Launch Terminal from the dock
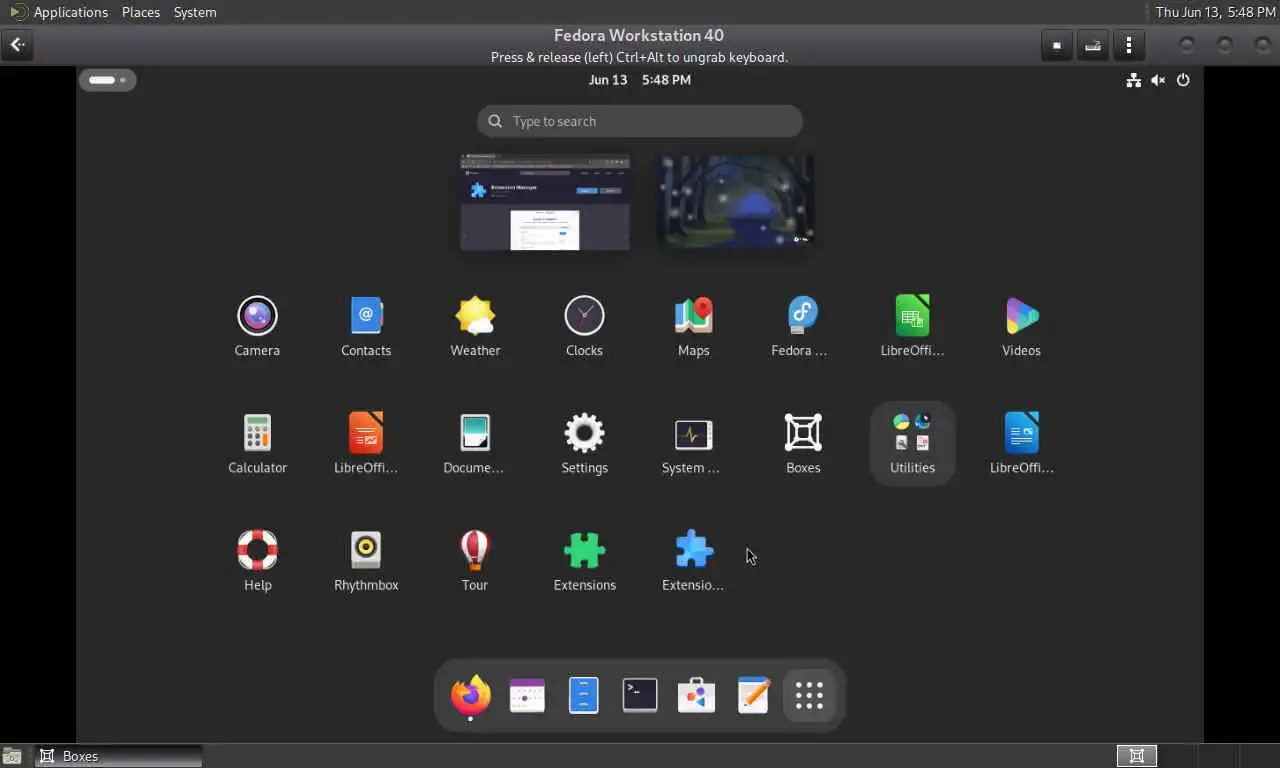 pyautogui.click(x=640, y=695)
